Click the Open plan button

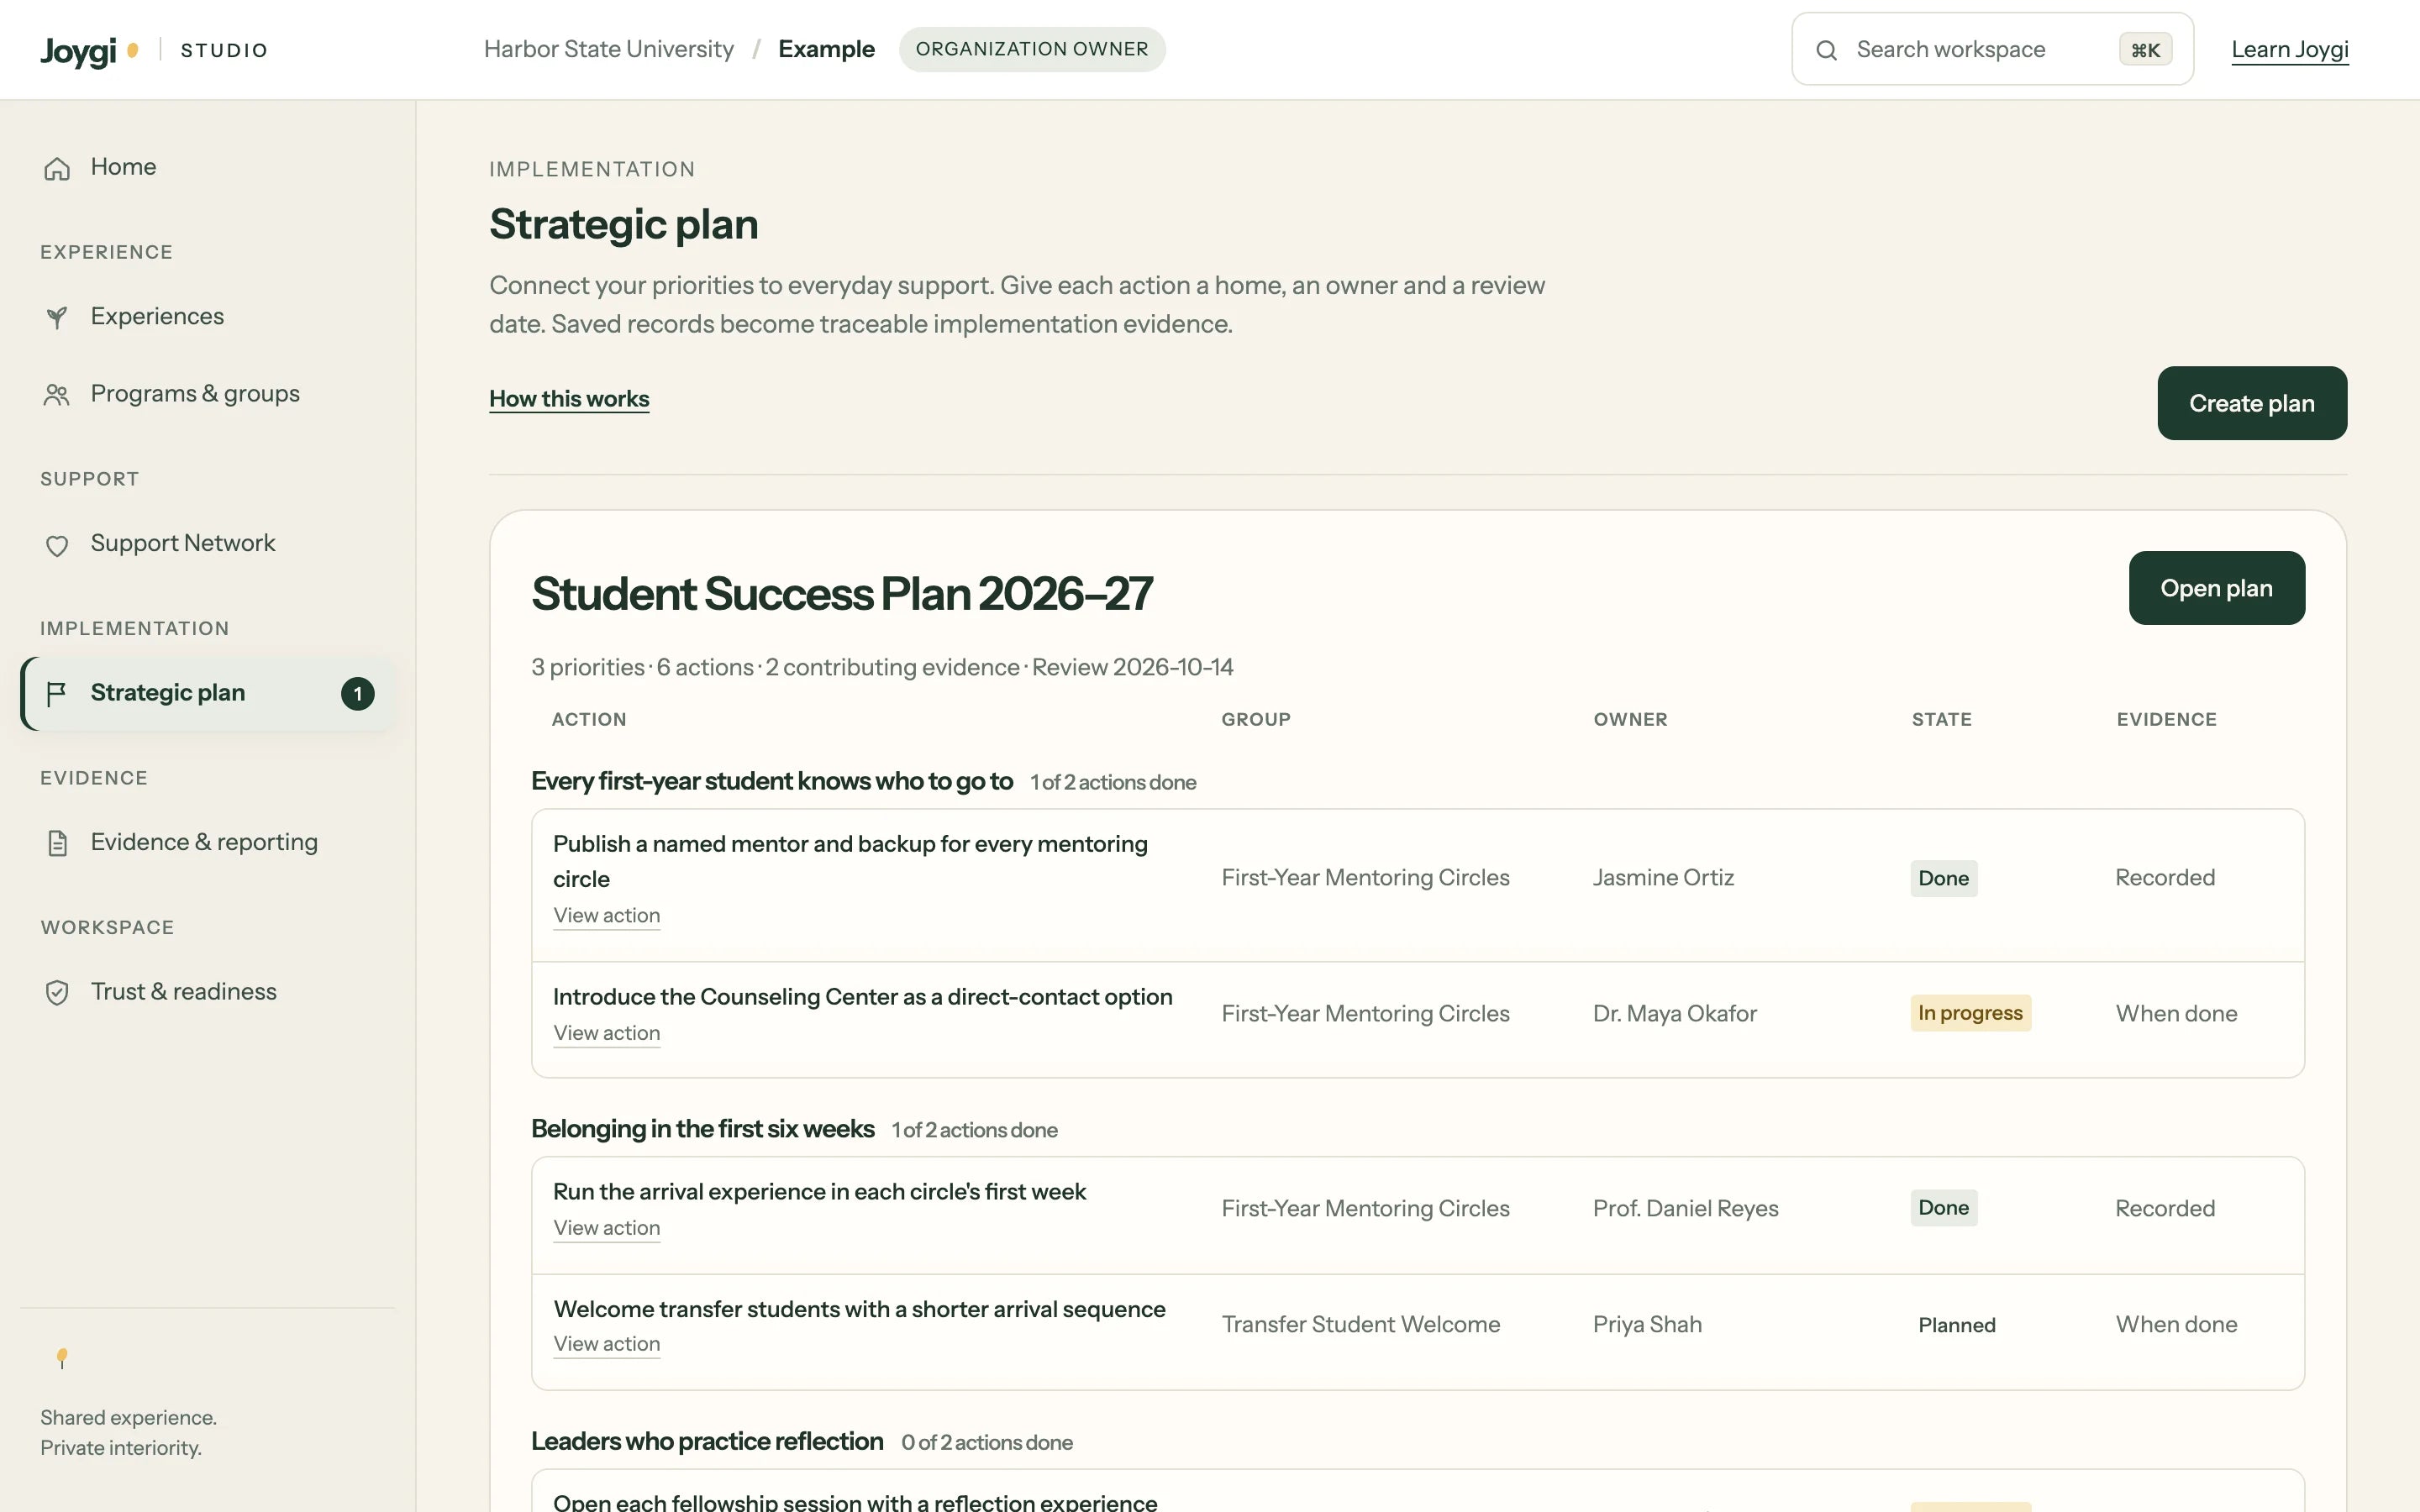2216,588
